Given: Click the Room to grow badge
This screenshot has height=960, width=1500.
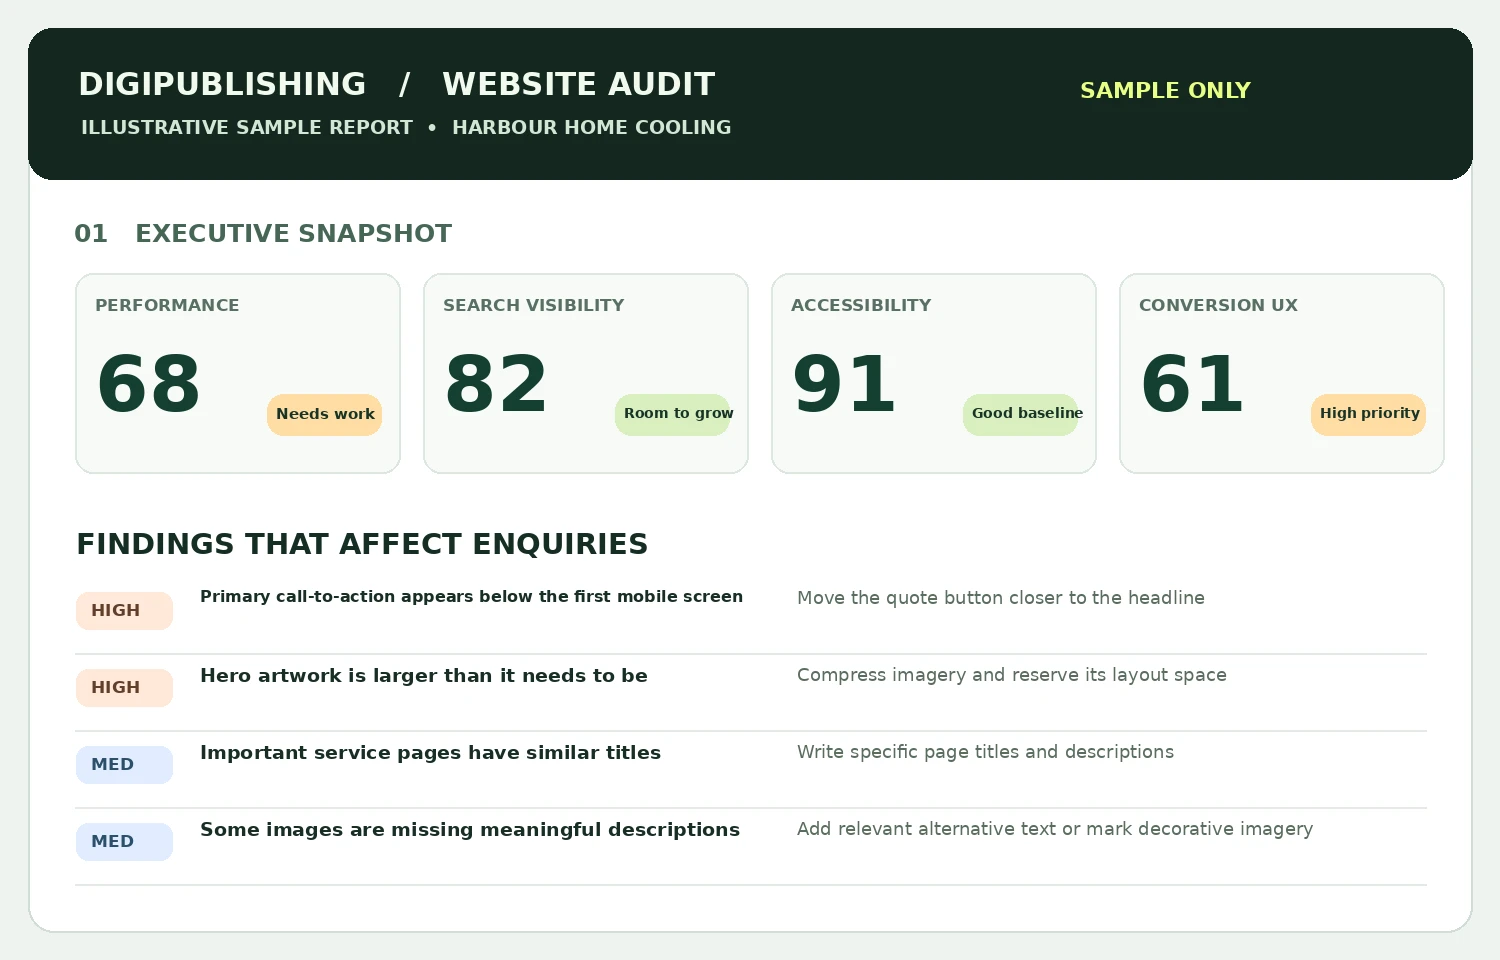Looking at the screenshot, I should point(673,414).
